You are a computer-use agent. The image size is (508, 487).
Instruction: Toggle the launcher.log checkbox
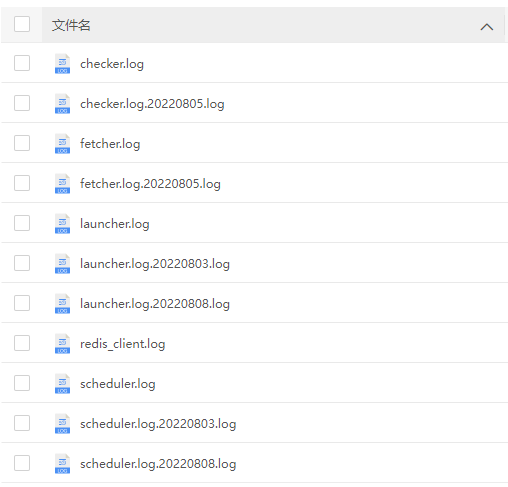point(22,223)
